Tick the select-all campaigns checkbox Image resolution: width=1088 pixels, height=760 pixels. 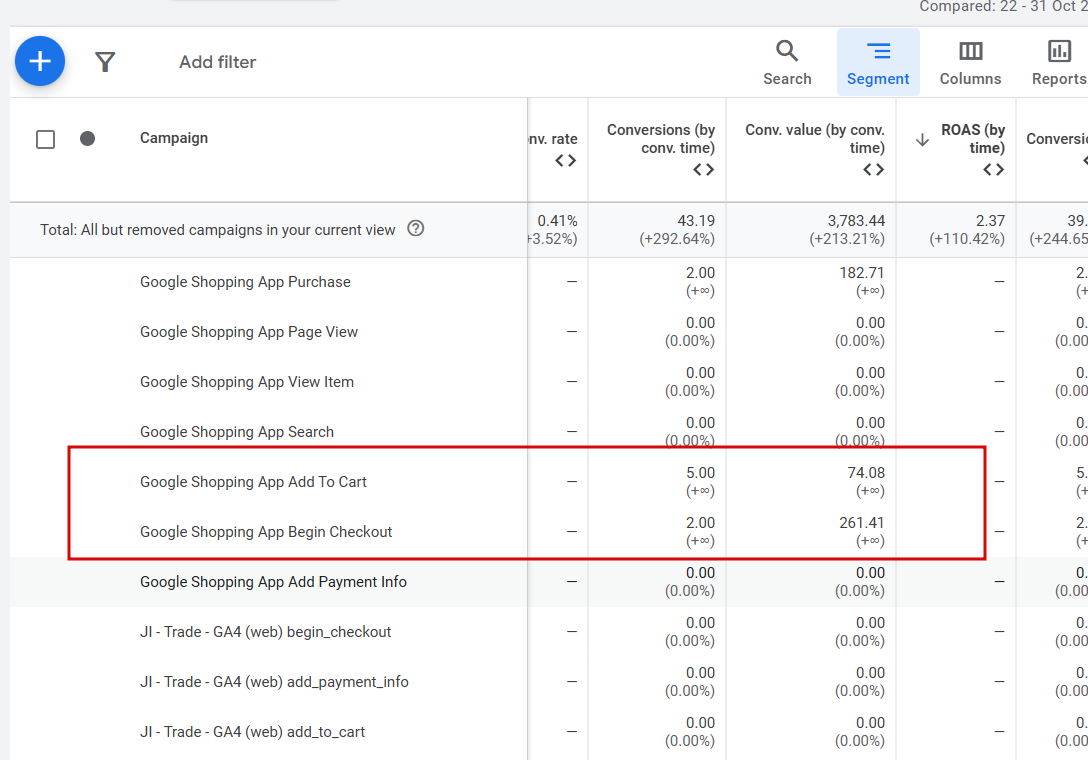click(x=45, y=139)
